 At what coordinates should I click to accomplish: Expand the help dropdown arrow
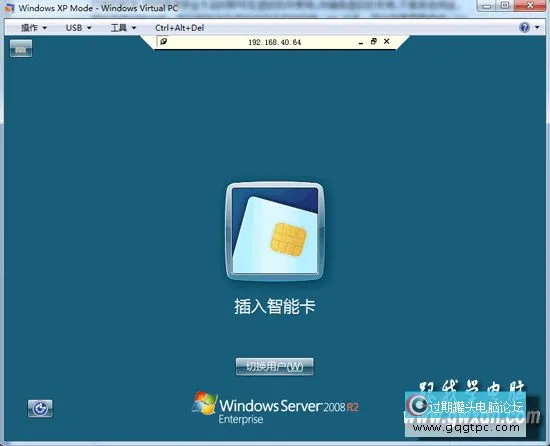click(x=537, y=27)
